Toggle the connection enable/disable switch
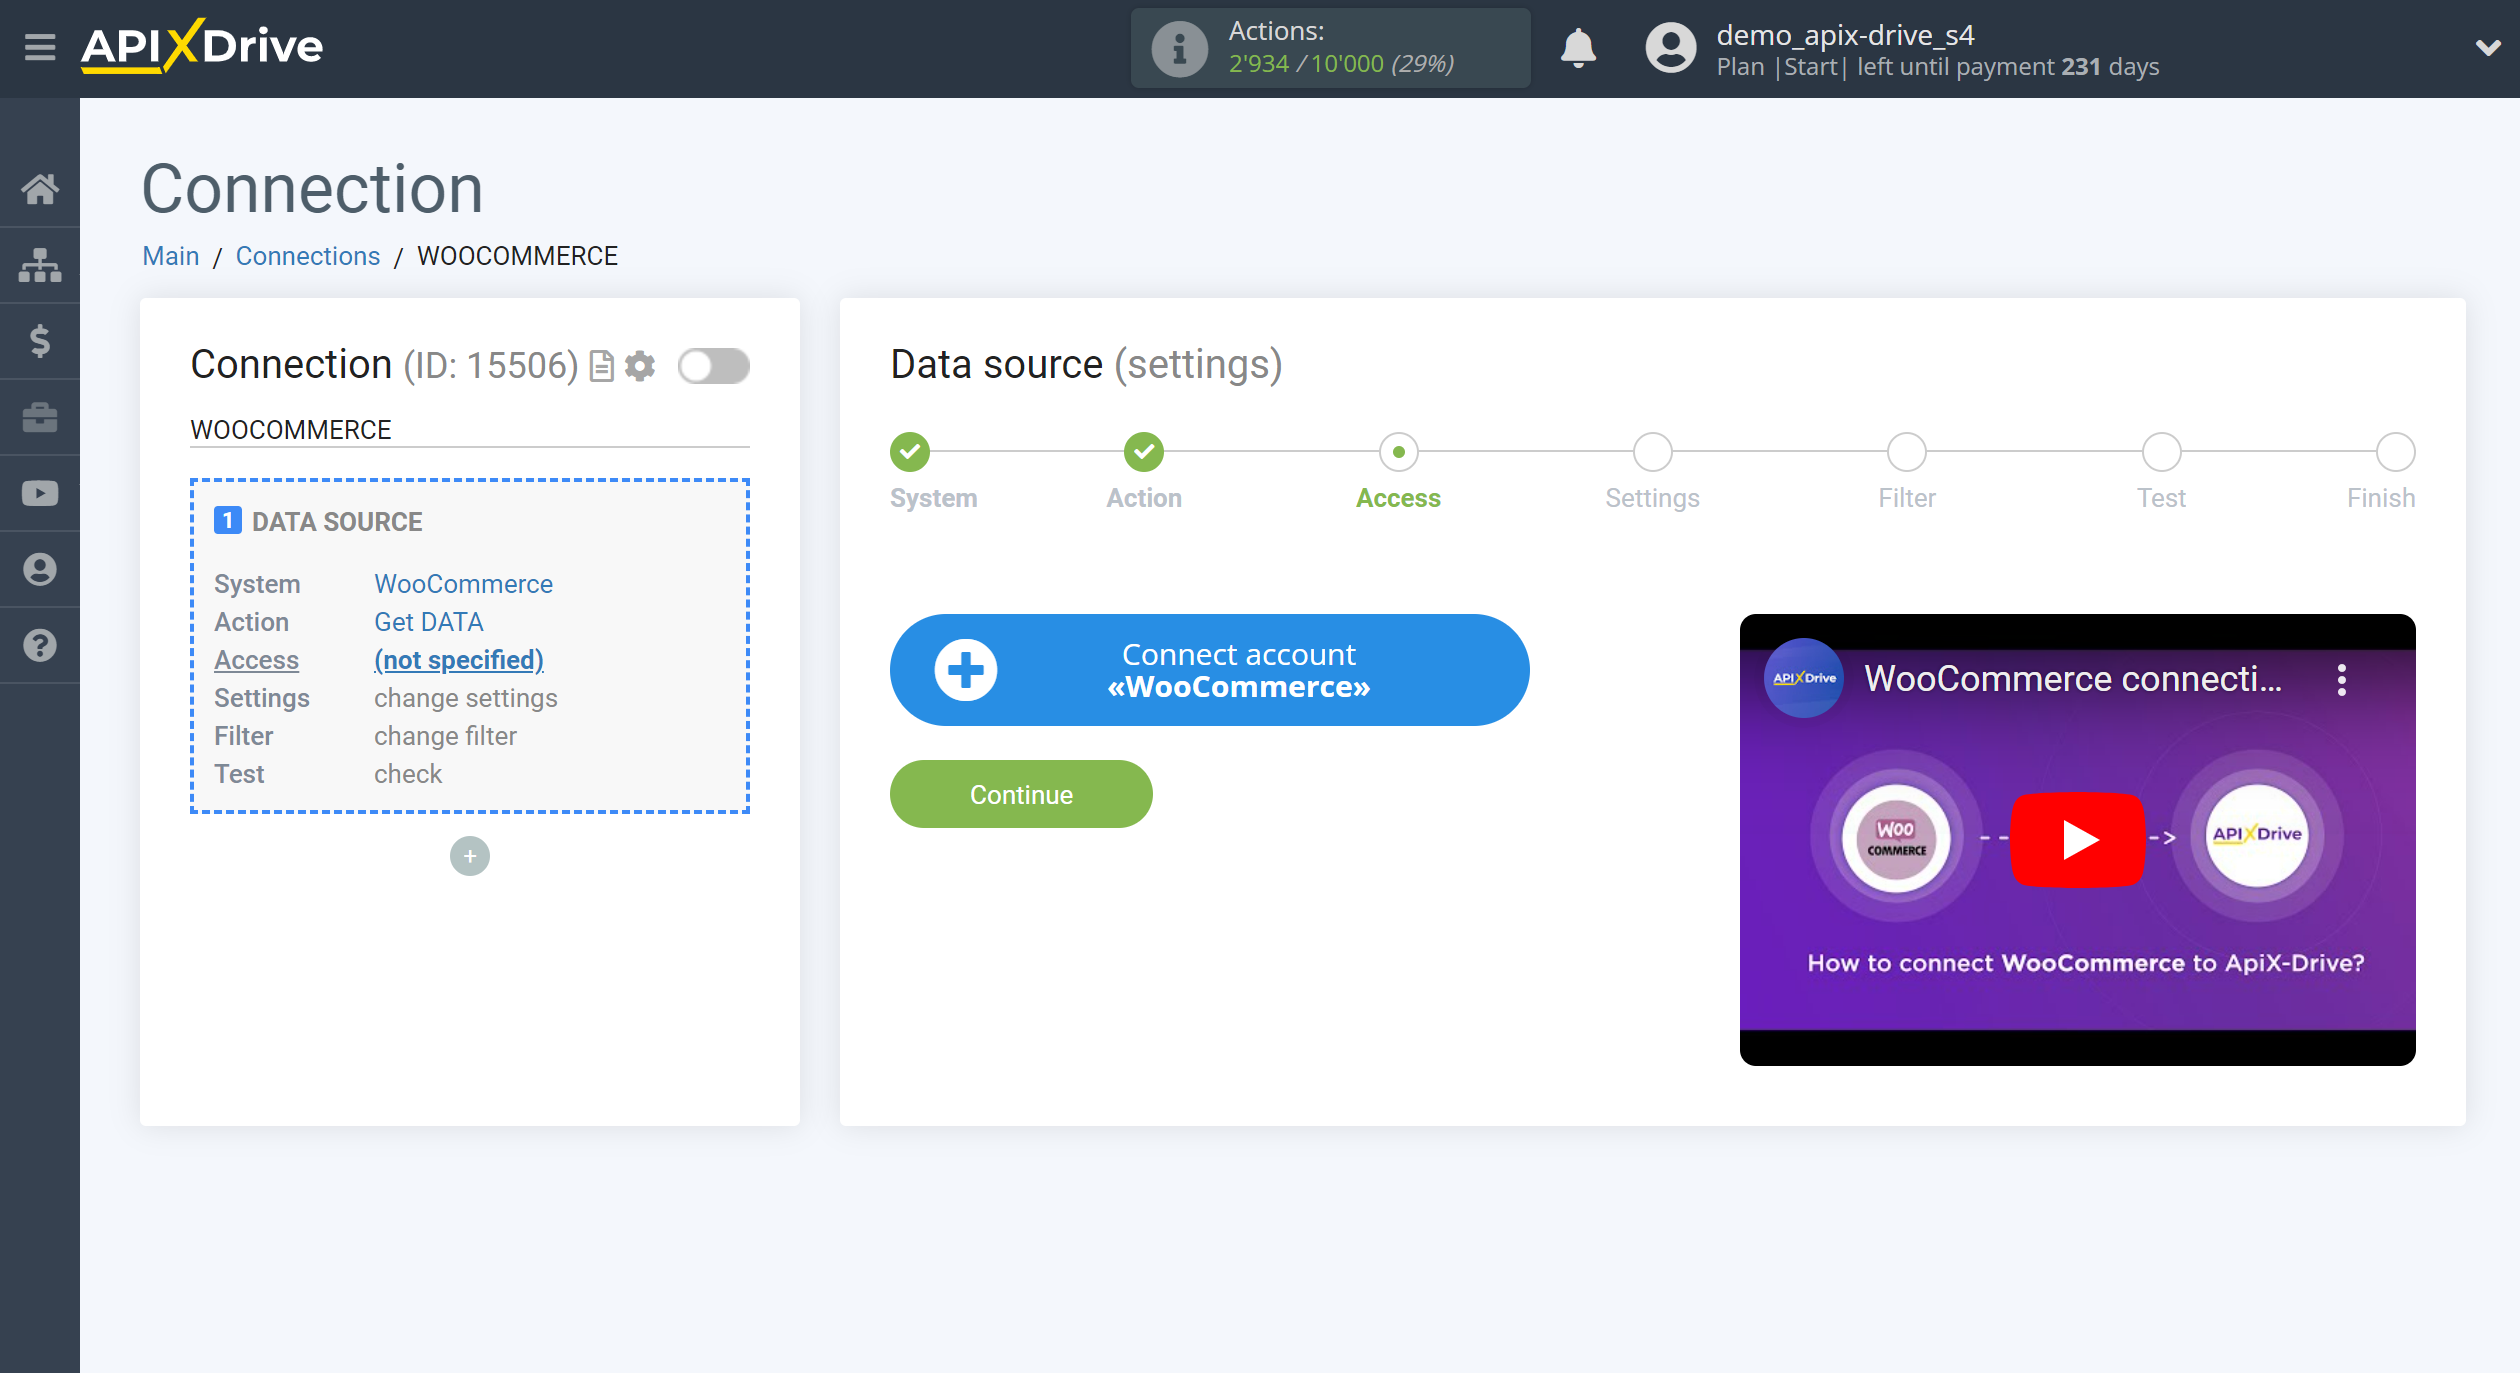The image size is (2520, 1373). tap(712, 365)
